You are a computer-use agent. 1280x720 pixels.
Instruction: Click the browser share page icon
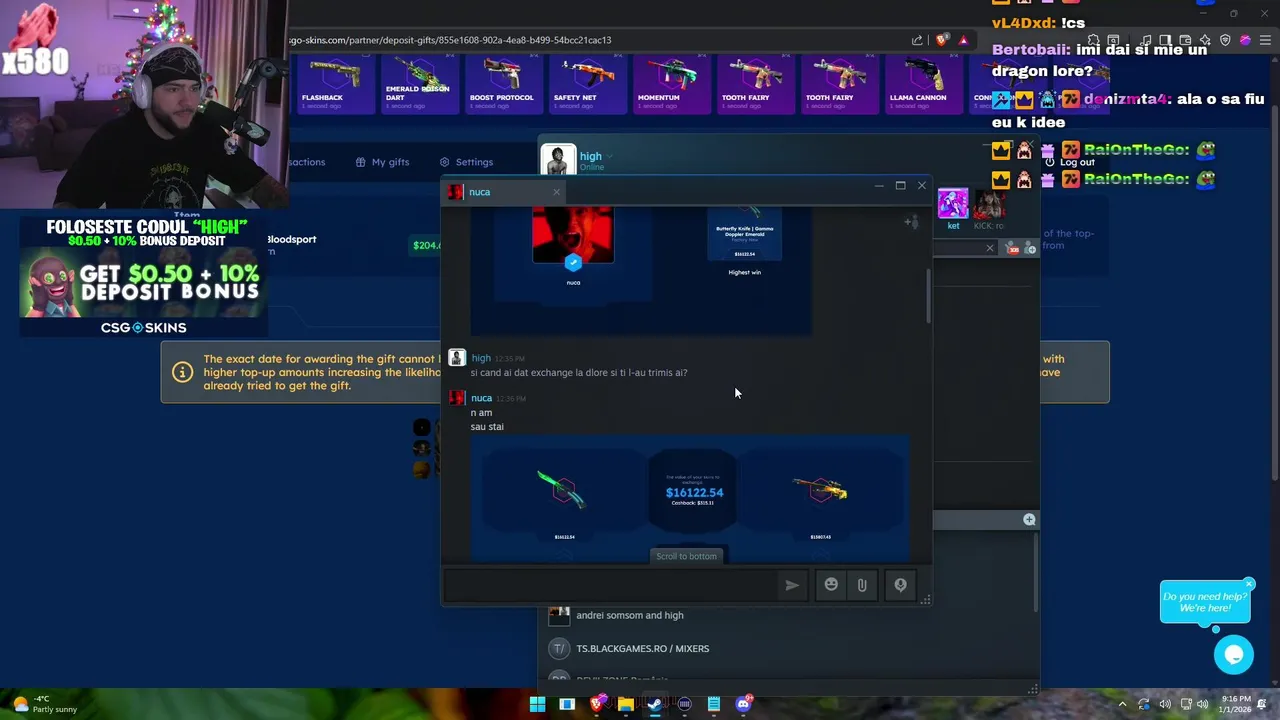click(917, 40)
